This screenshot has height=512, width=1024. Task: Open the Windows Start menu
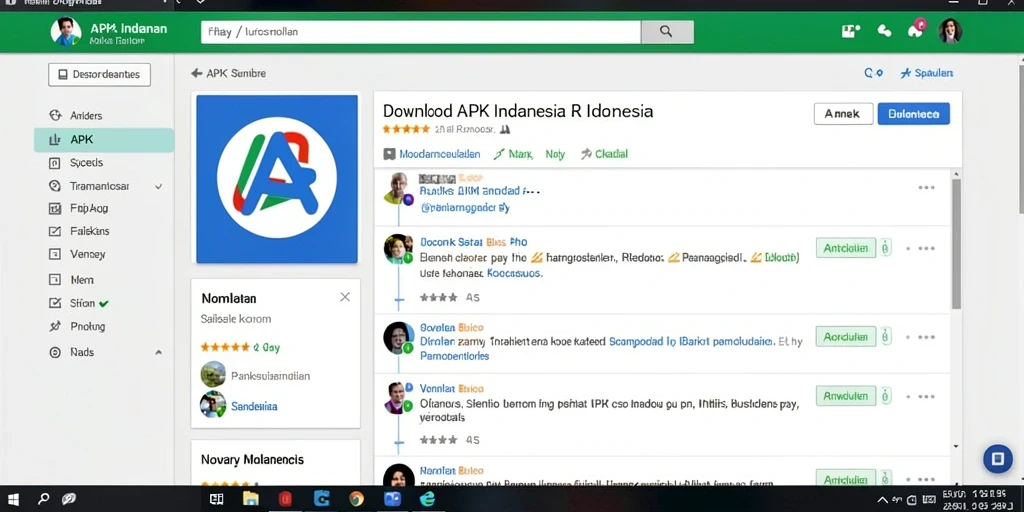(x=12, y=500)
